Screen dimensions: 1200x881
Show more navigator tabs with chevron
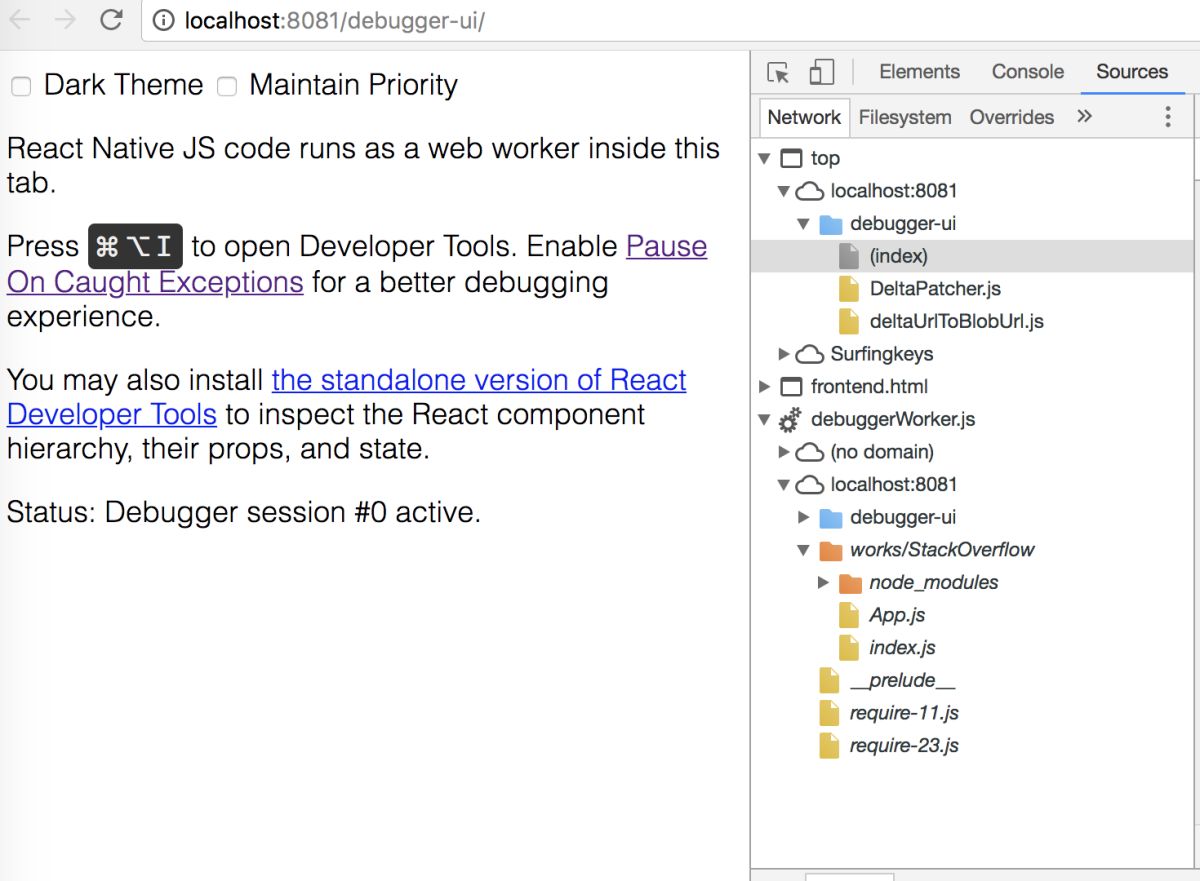pos(1084,116)
